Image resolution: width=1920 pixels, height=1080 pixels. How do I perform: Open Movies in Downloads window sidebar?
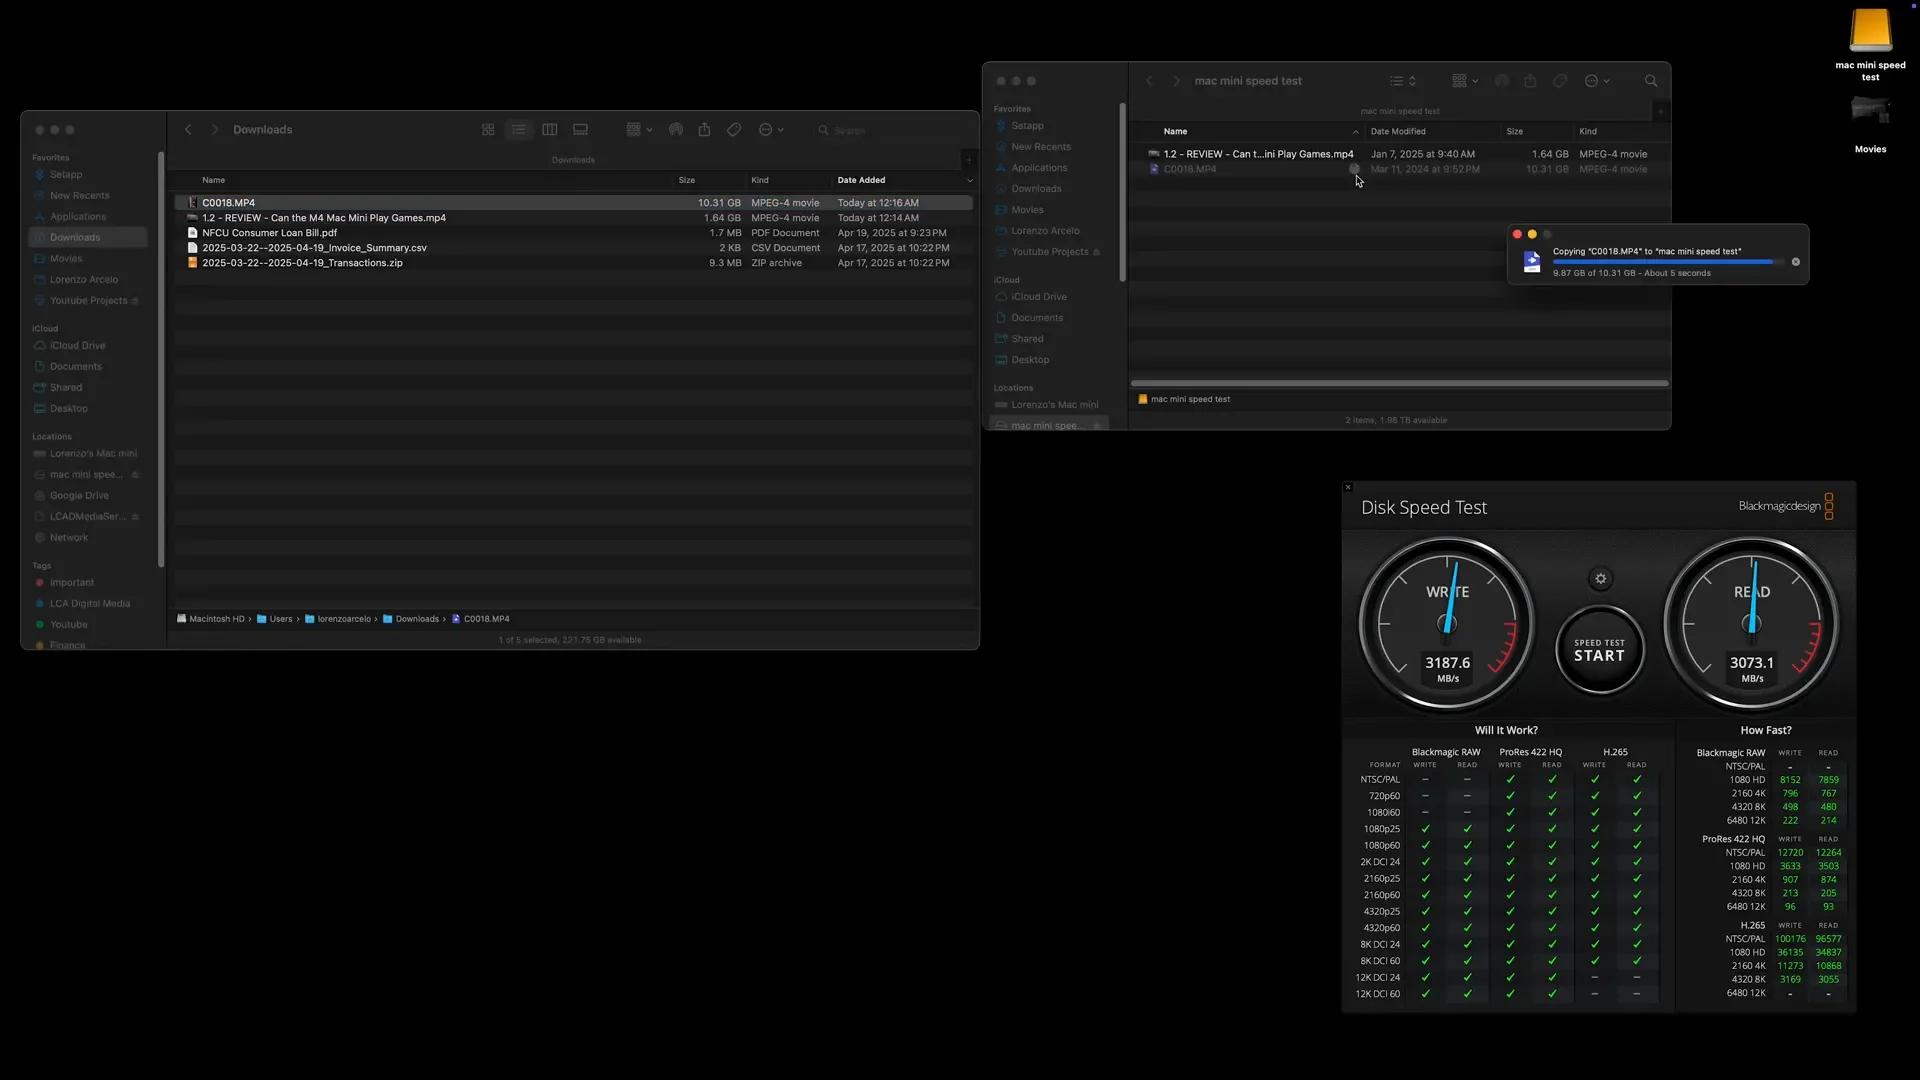[66, 259]
